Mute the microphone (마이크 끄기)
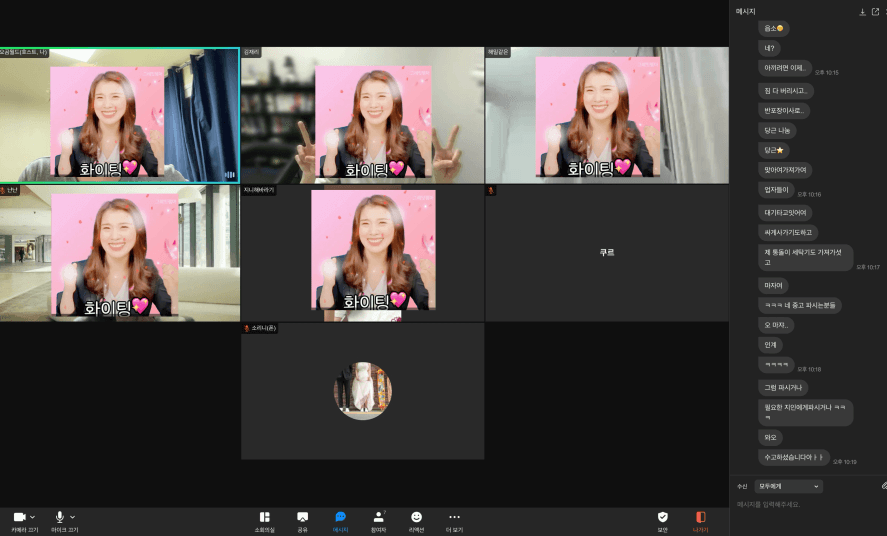The width and height of the screenshot is (887, 536). pos(59,517)
